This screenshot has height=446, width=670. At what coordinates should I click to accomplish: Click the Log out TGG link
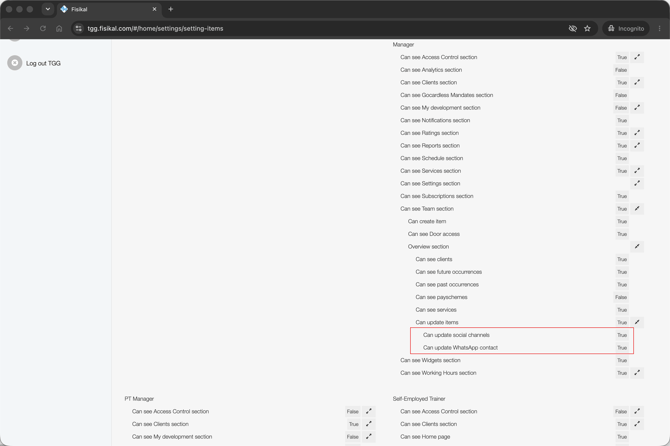point(43,63)
